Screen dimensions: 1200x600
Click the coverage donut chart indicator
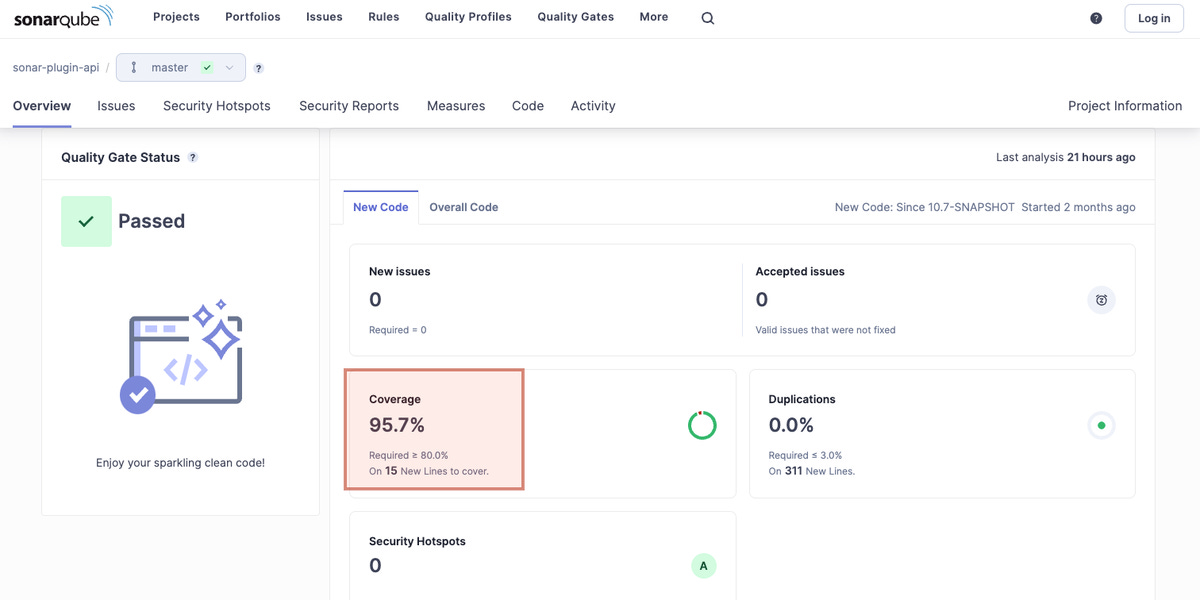click(x=702, y=425)
